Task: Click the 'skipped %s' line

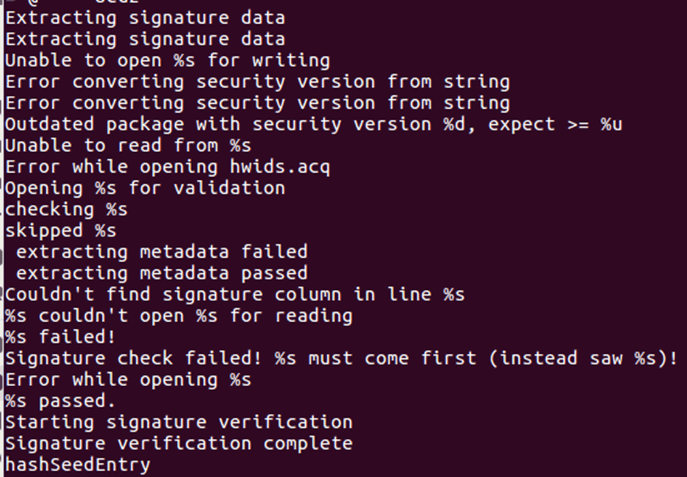Action: 60,231
